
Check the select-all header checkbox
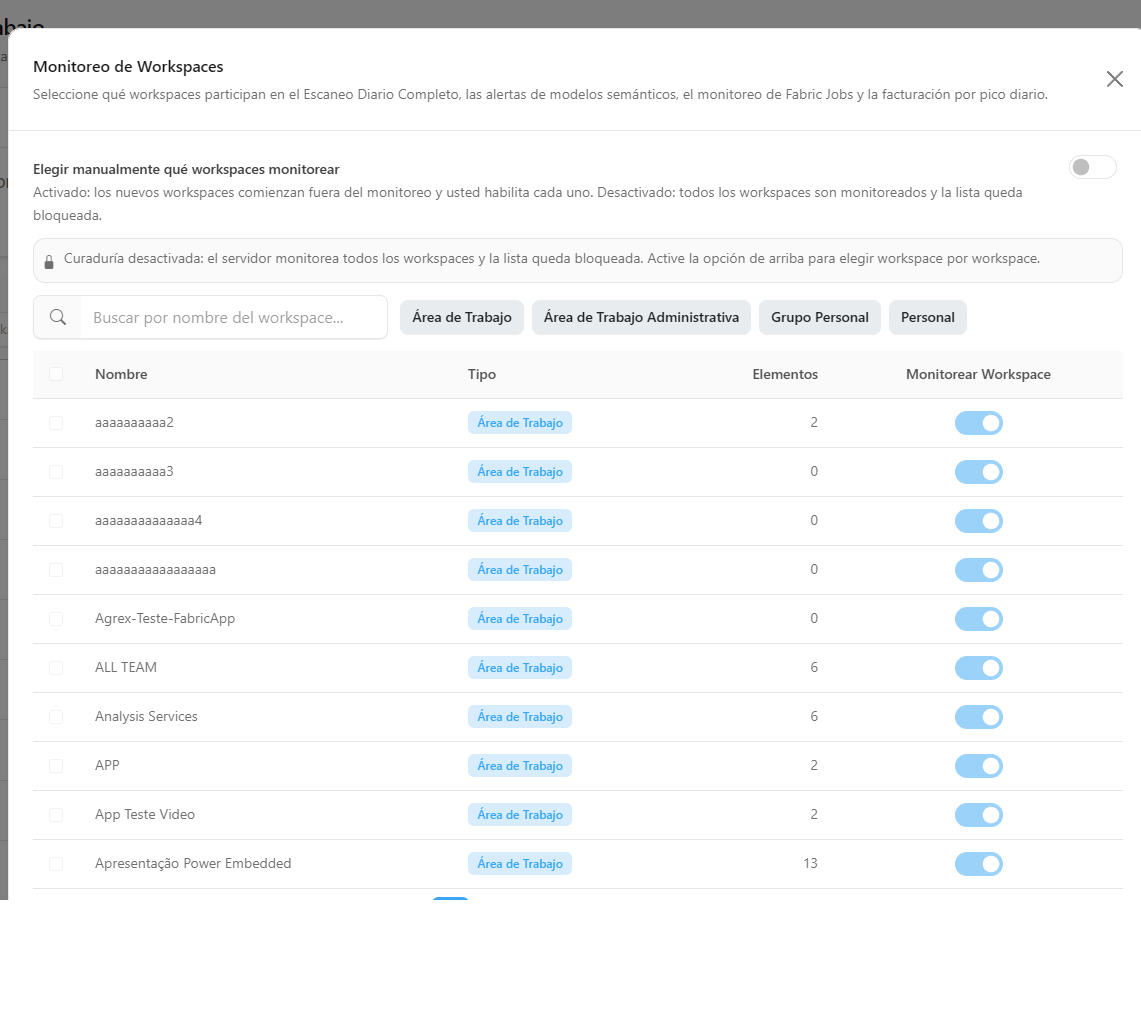56,374
